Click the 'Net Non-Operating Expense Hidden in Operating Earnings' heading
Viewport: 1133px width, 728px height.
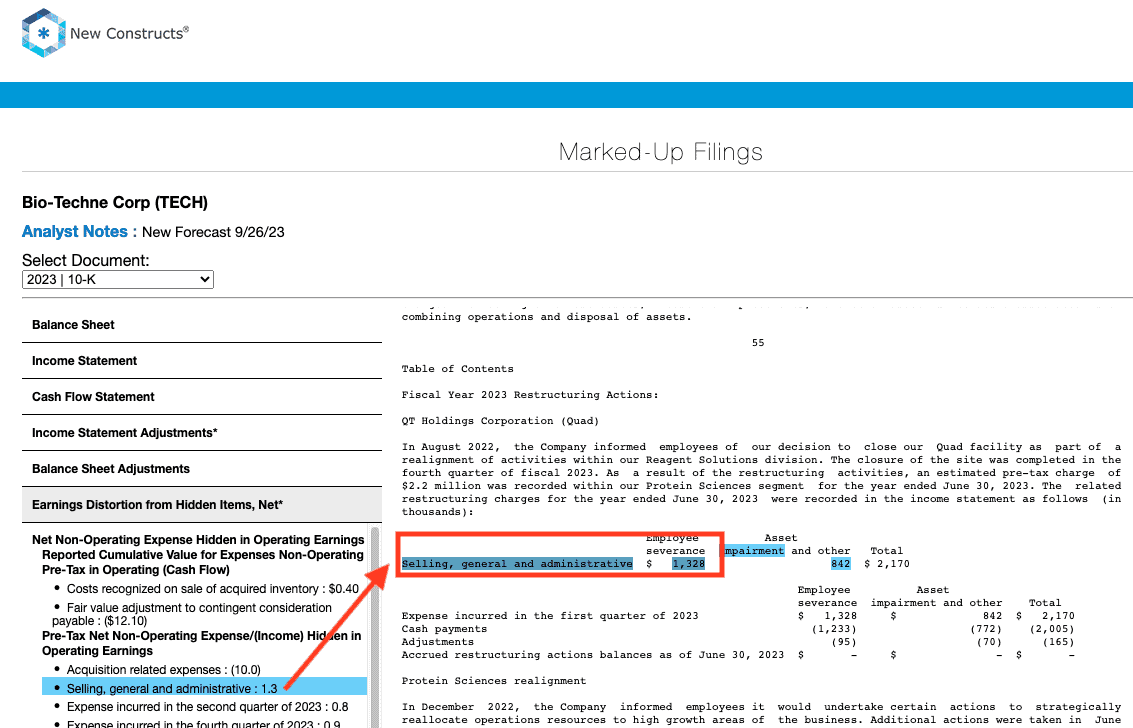click(198, 540)
